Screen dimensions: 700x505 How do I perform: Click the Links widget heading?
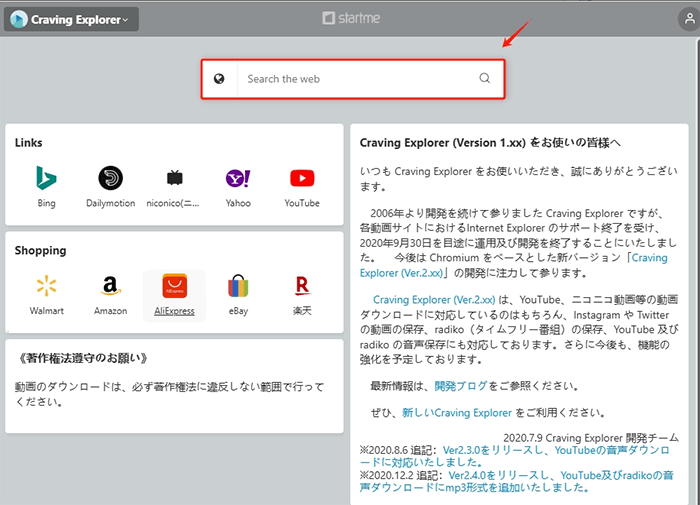[29, 143]
